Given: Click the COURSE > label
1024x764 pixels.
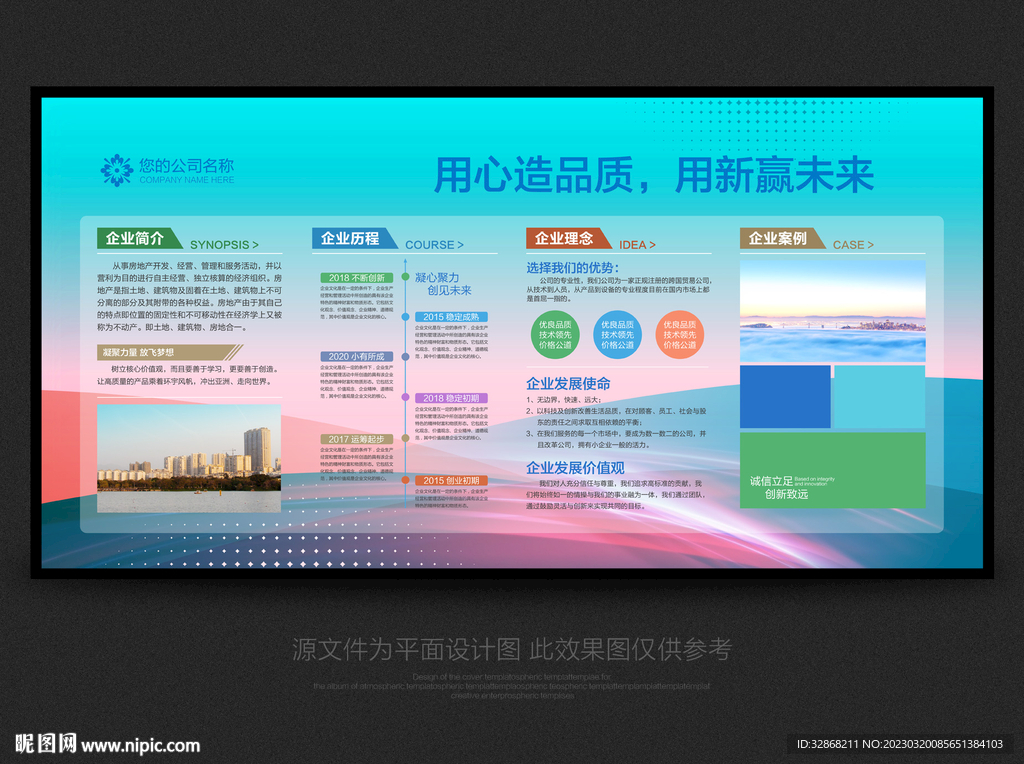Looking at the screenshot, I should click(x=434, y=245).
